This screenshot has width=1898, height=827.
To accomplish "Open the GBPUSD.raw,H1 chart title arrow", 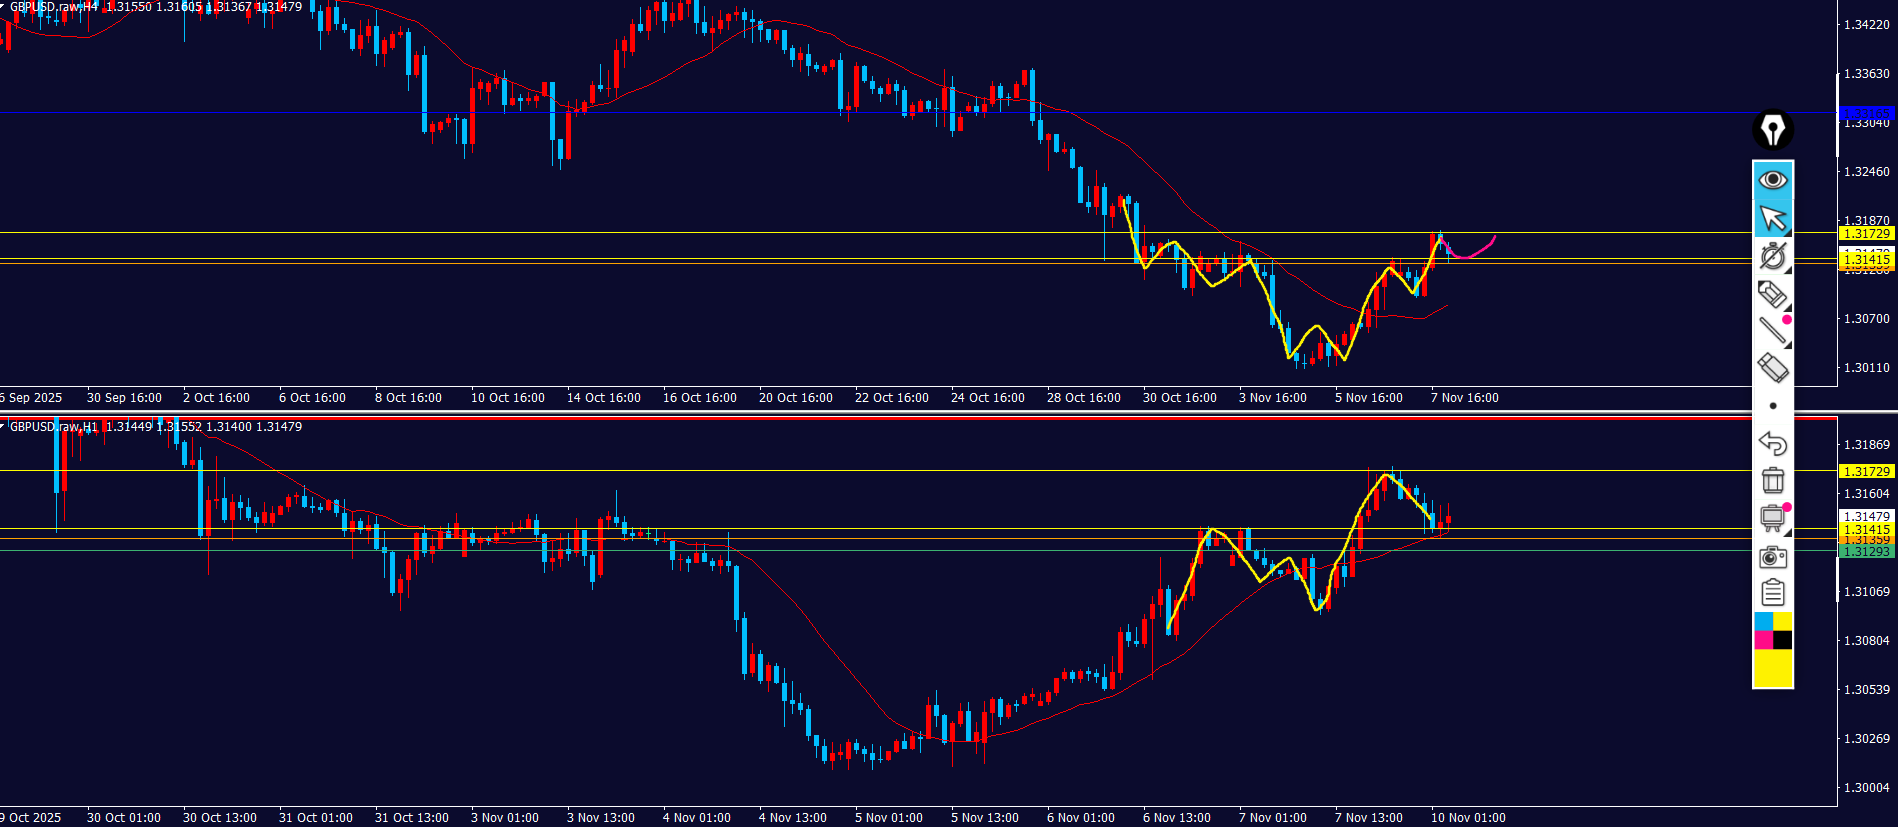I will [x=4, y=426].
